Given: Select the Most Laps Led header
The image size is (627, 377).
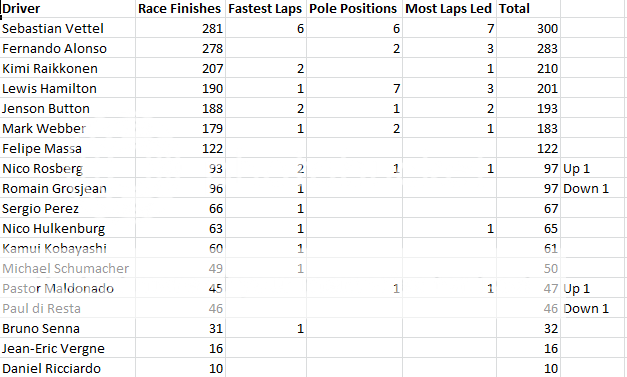Looking at the screenshot, I should pyautogui.click(x=449, y=8).
